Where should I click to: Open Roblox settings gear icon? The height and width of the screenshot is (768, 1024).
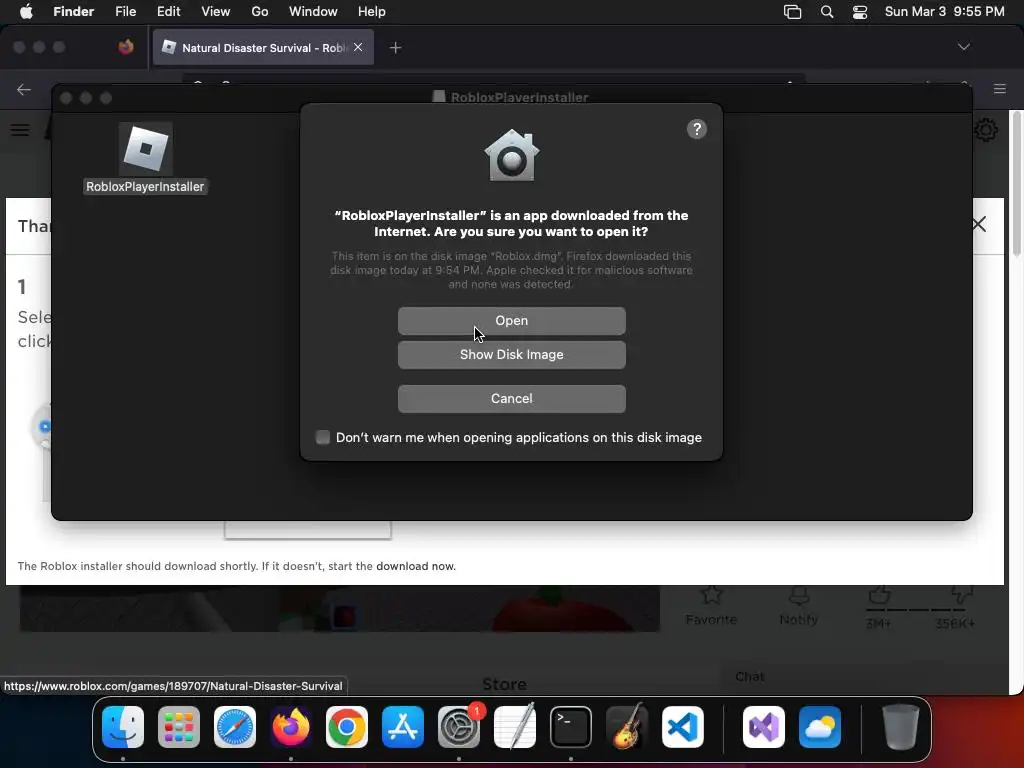point(986,130)
